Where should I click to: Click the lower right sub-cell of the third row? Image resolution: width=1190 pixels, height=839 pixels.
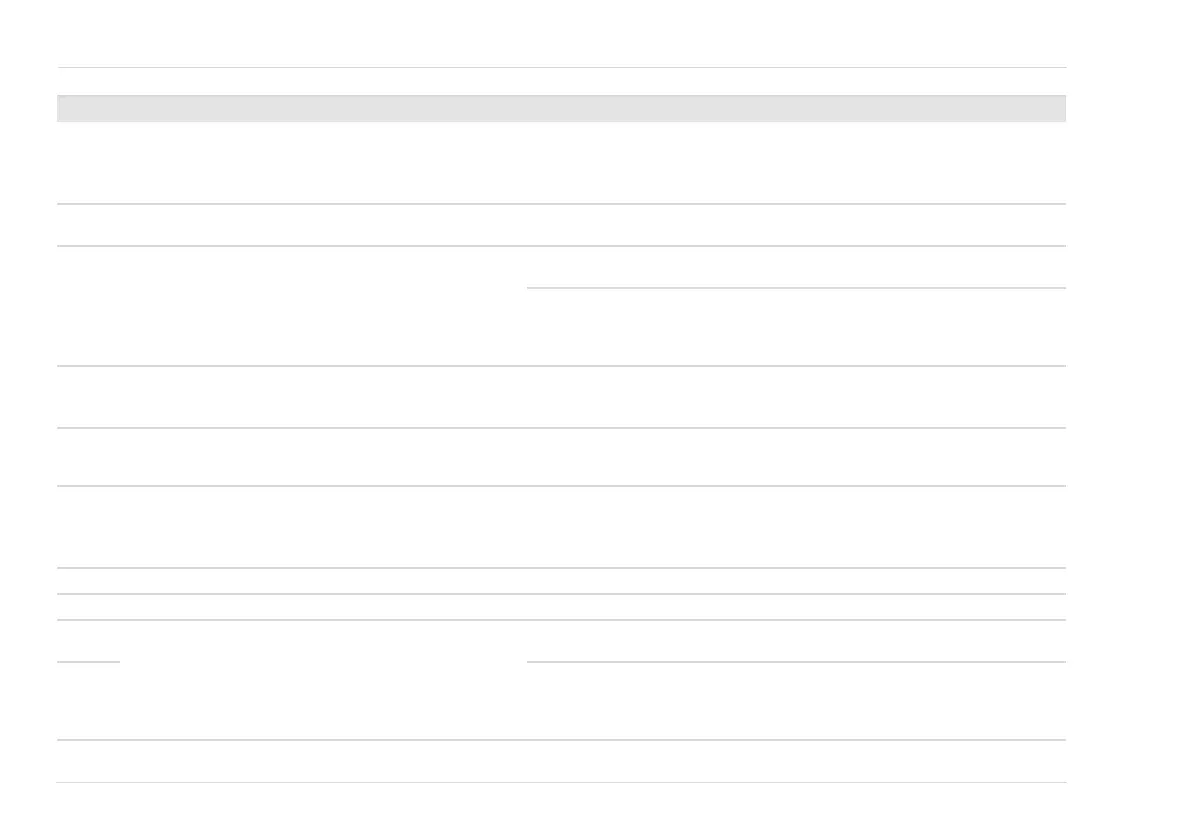[796, 327]
